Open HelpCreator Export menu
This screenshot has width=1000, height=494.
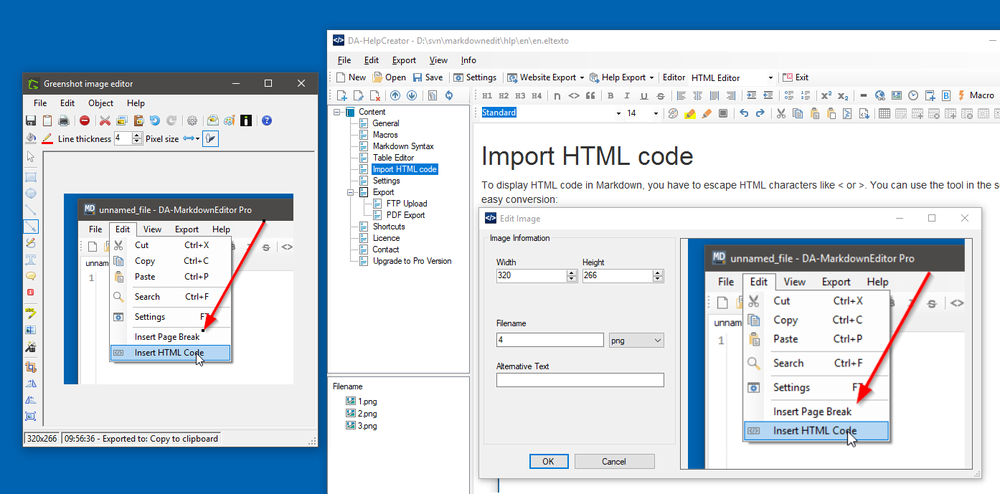[x=404, y=60]
